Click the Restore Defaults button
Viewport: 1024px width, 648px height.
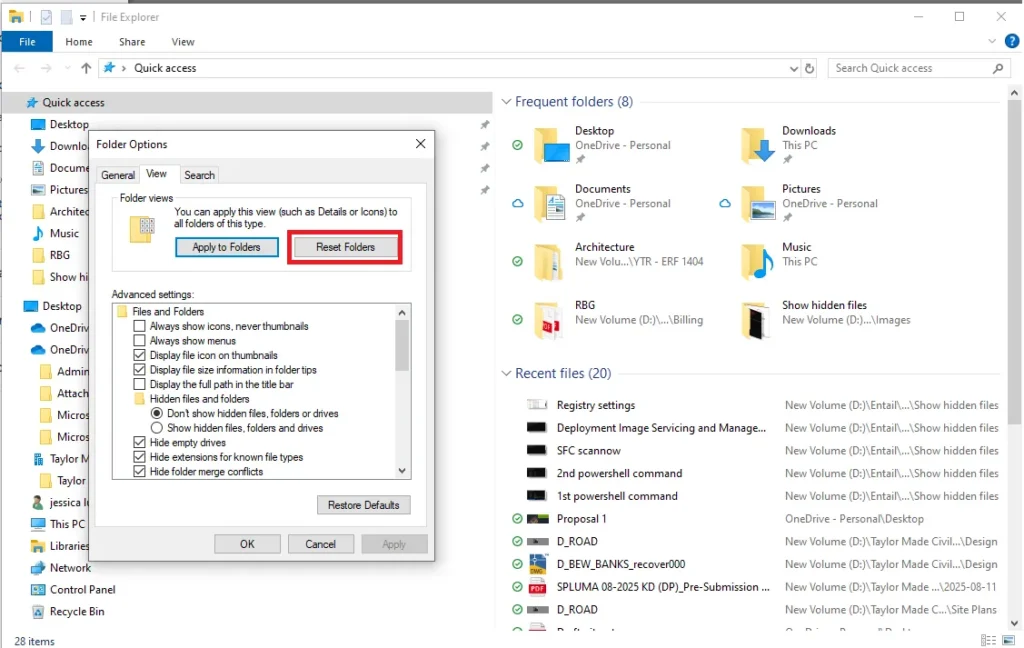[363, 505]
